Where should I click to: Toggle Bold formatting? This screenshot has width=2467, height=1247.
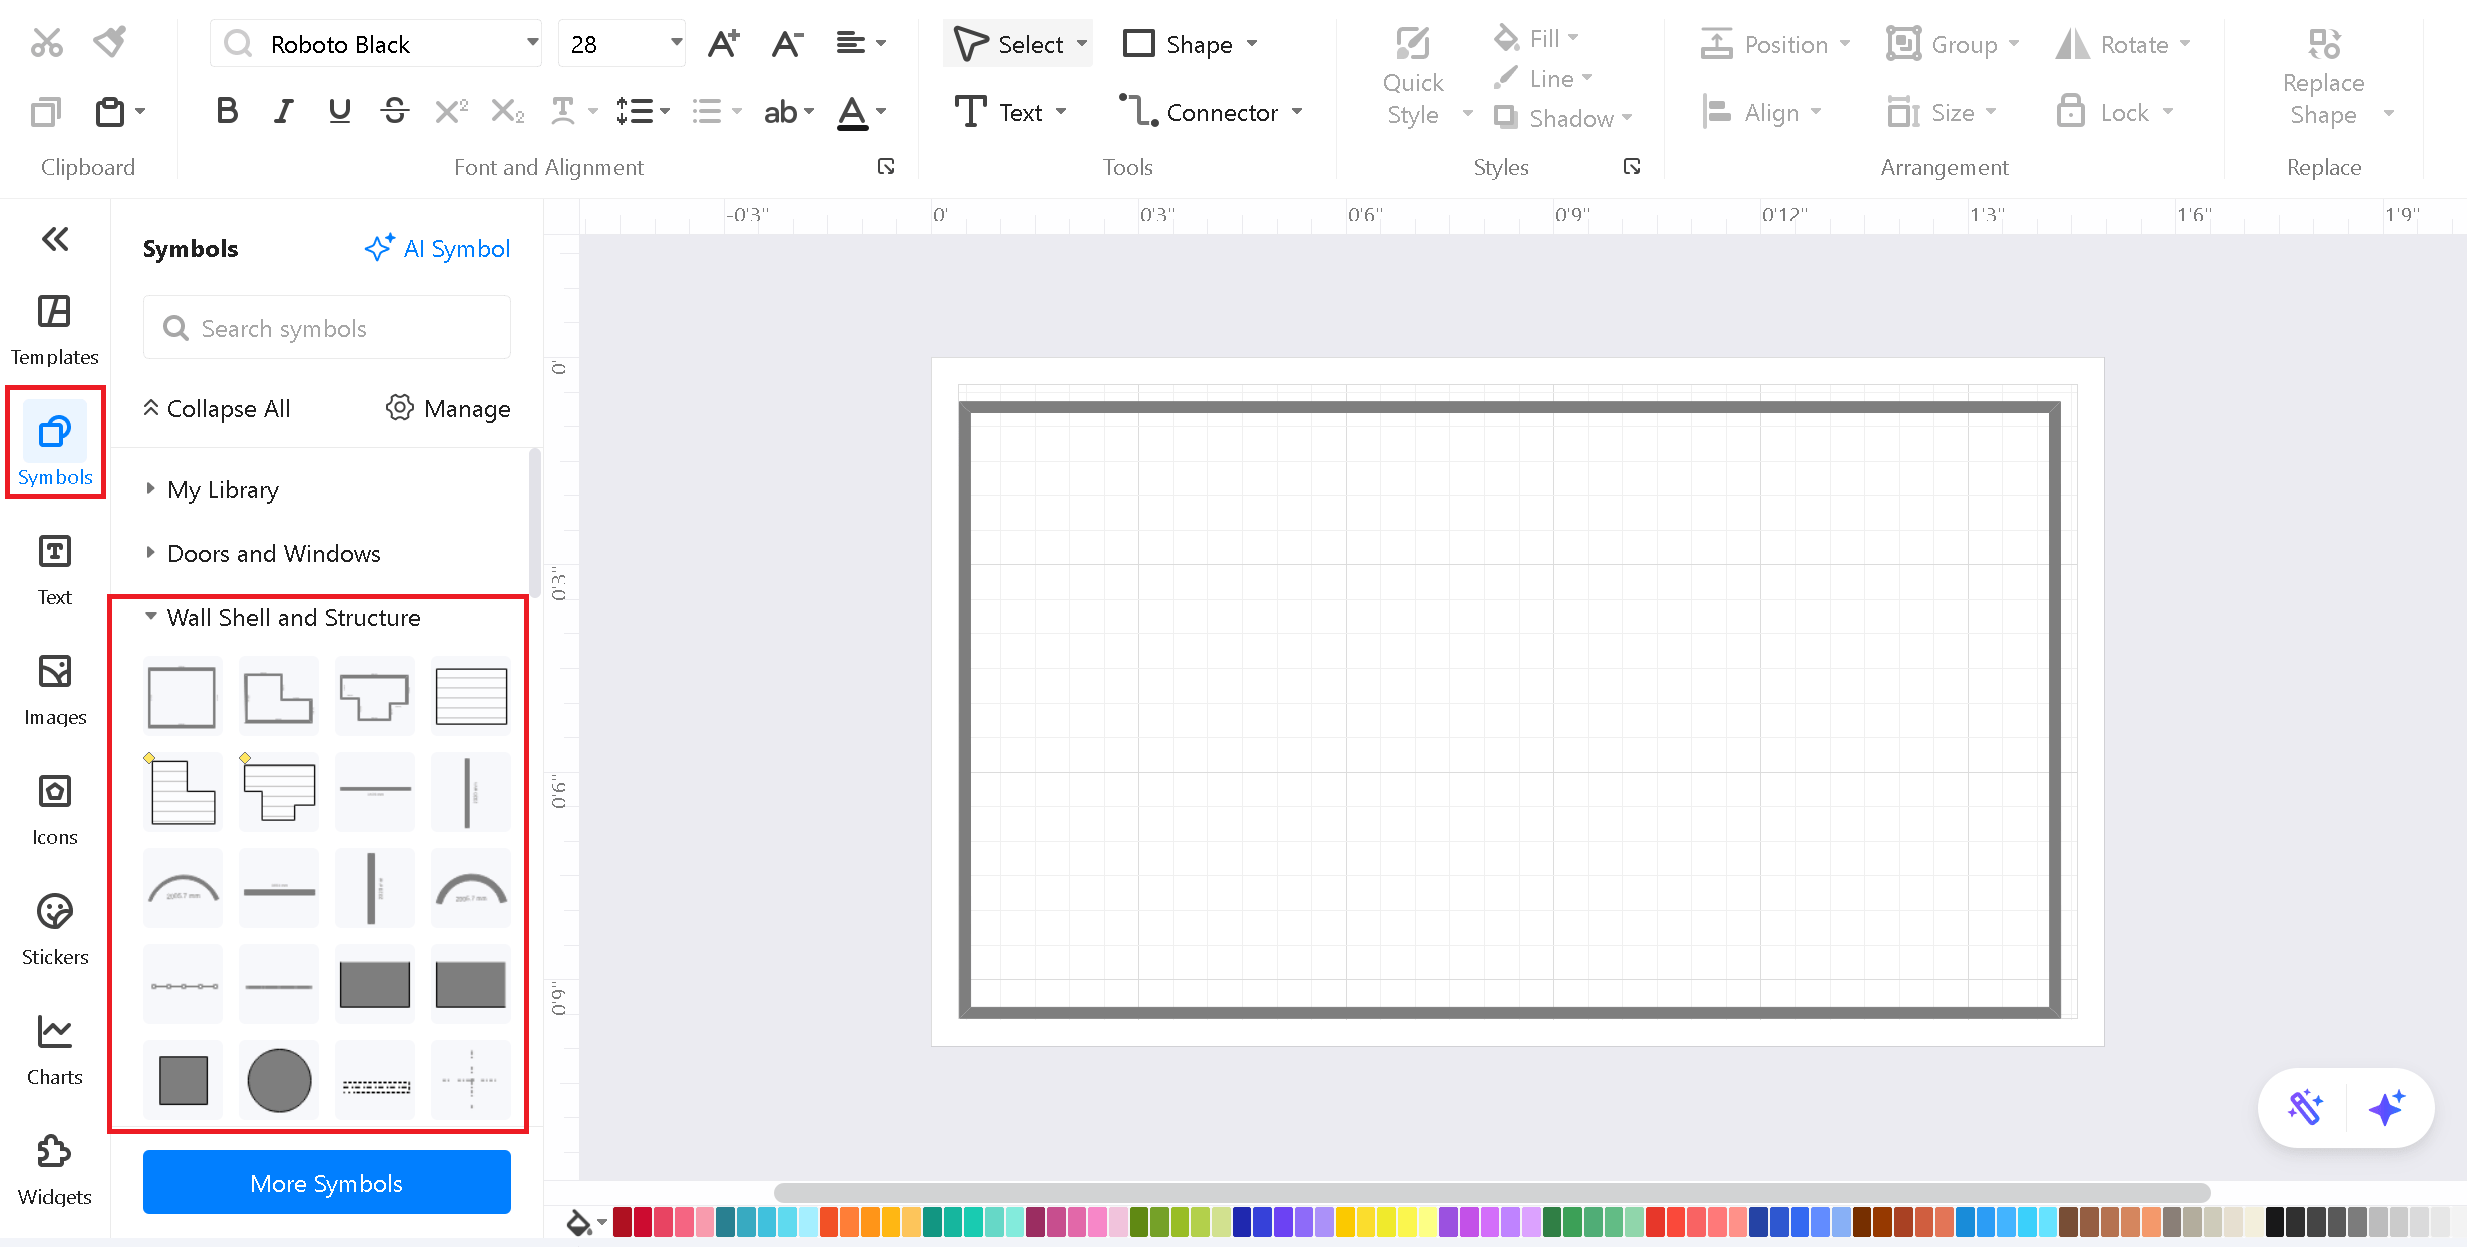(227, 111)
